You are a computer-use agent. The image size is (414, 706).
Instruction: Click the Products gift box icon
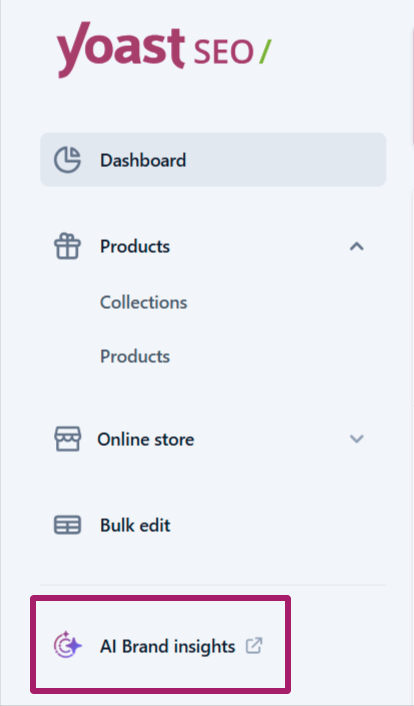[x=68, y=246]
